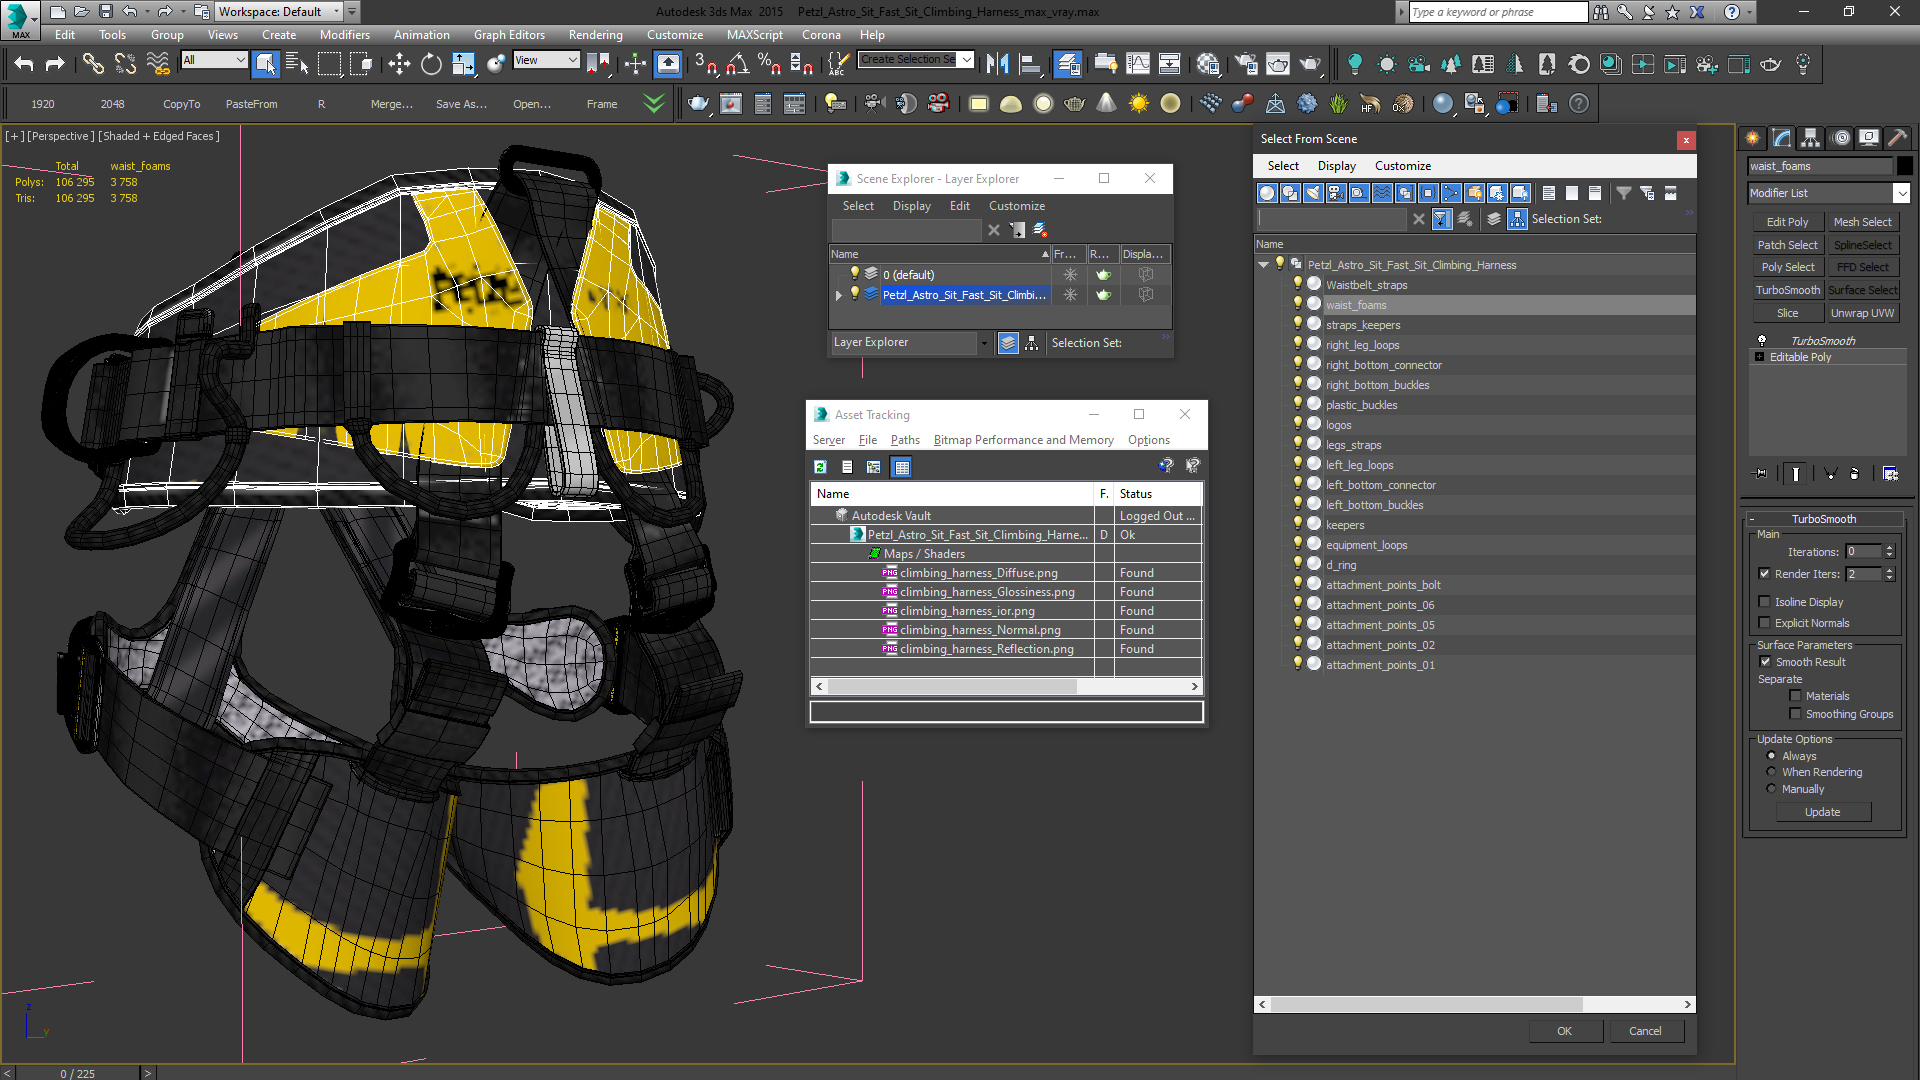Click the Mirror tool icon
1920x1080 pixels.
997,64
